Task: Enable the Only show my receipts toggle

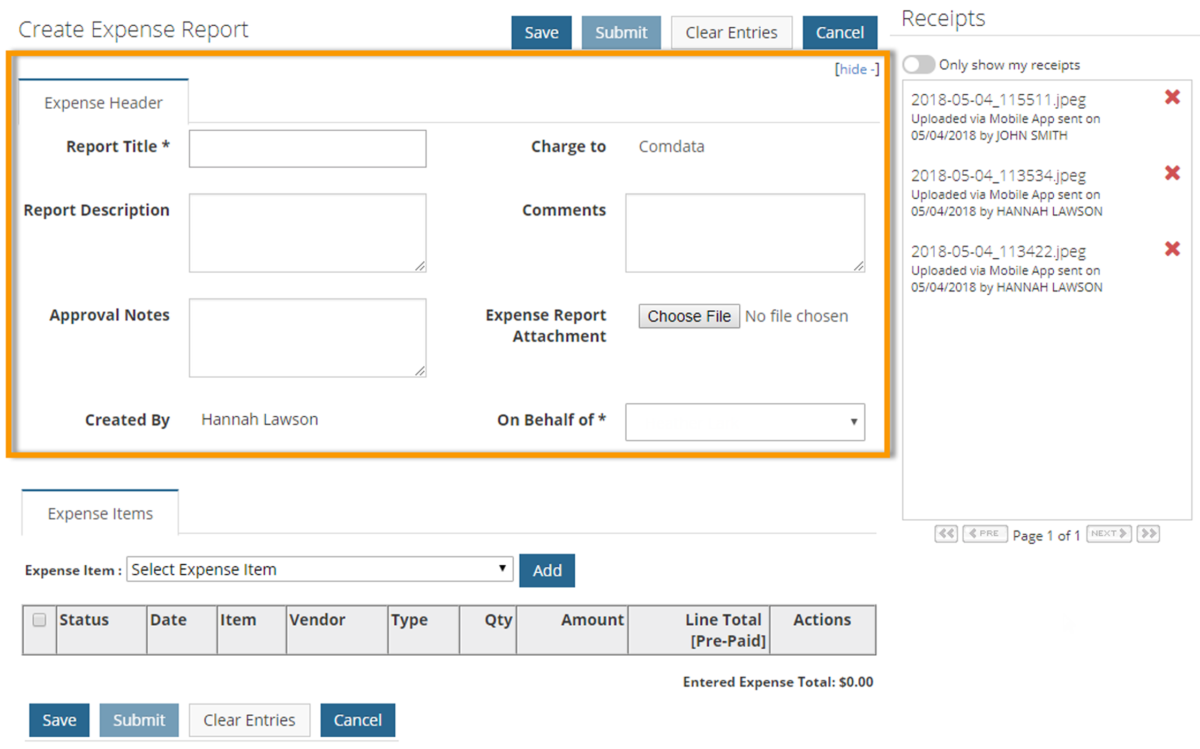Action: coord(918,64)
